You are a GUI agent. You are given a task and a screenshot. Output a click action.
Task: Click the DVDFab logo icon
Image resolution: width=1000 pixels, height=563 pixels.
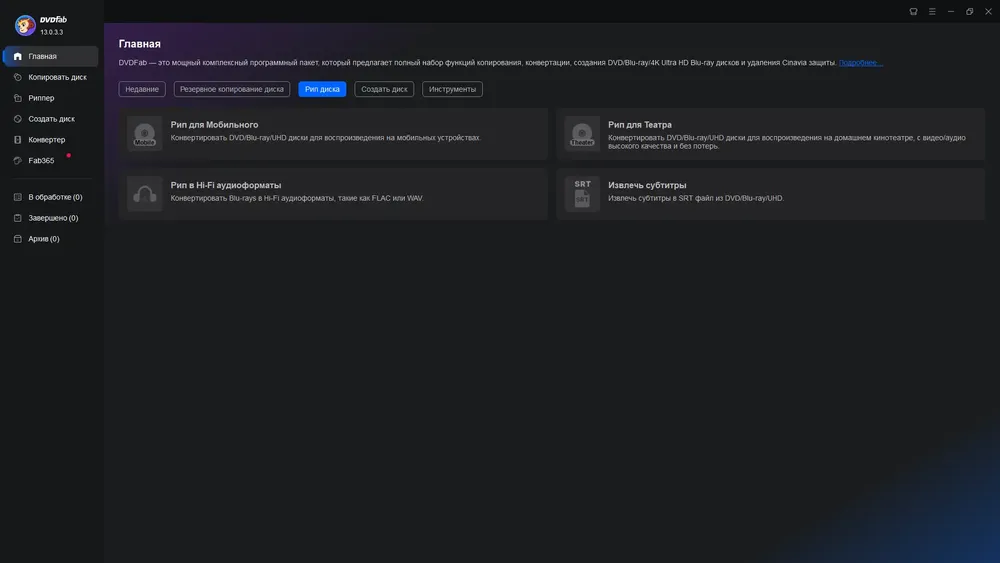coord(25,25)
